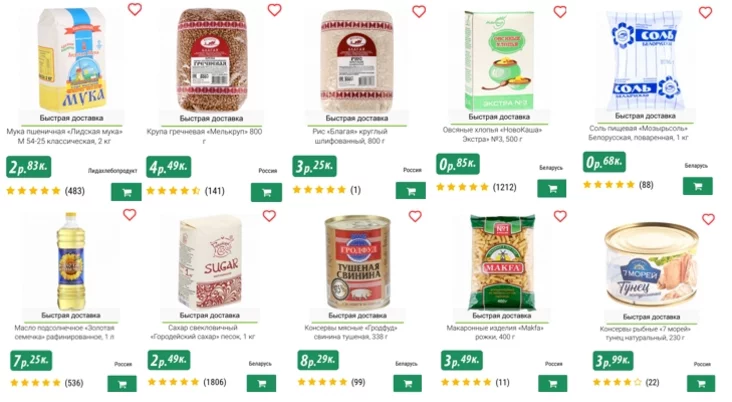732x402 pixels.
Task: Toggle favorite heart on buckwheat product
Action: tap(274, 10)
